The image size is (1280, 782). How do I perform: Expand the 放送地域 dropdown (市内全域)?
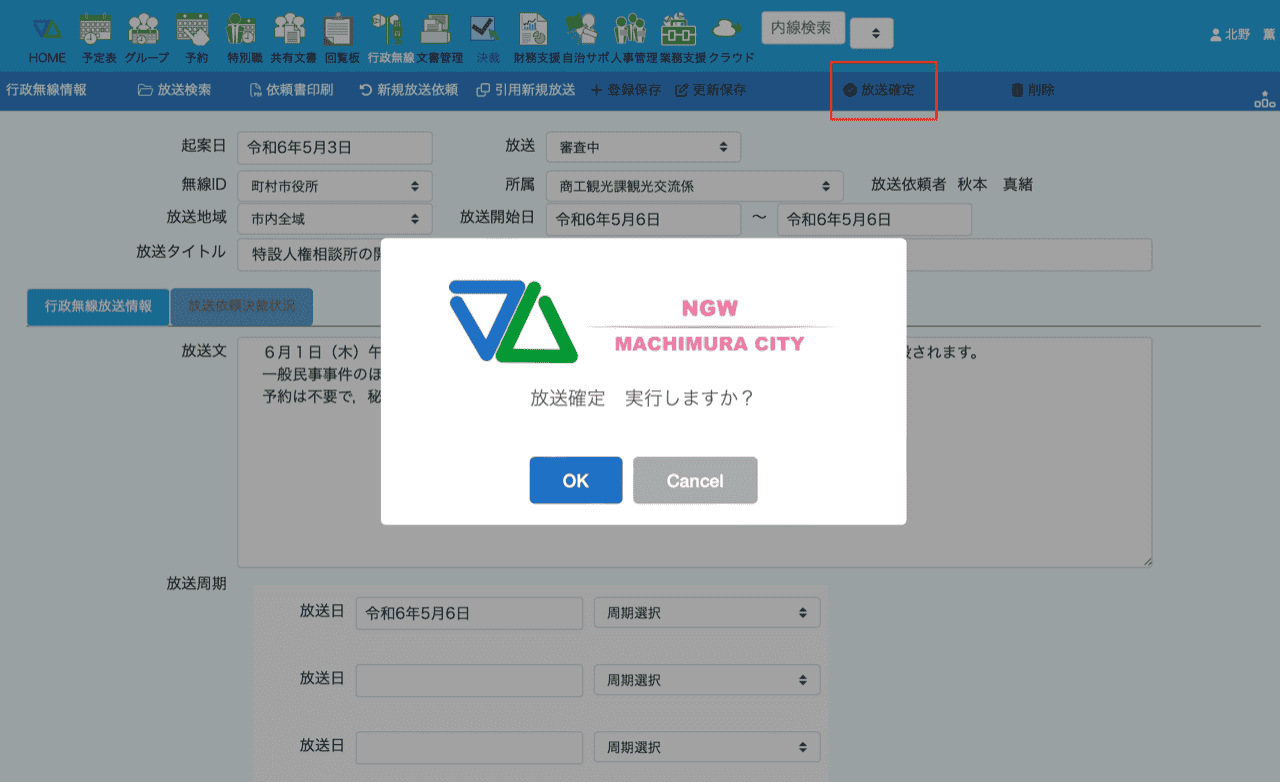tap(334, 218)
